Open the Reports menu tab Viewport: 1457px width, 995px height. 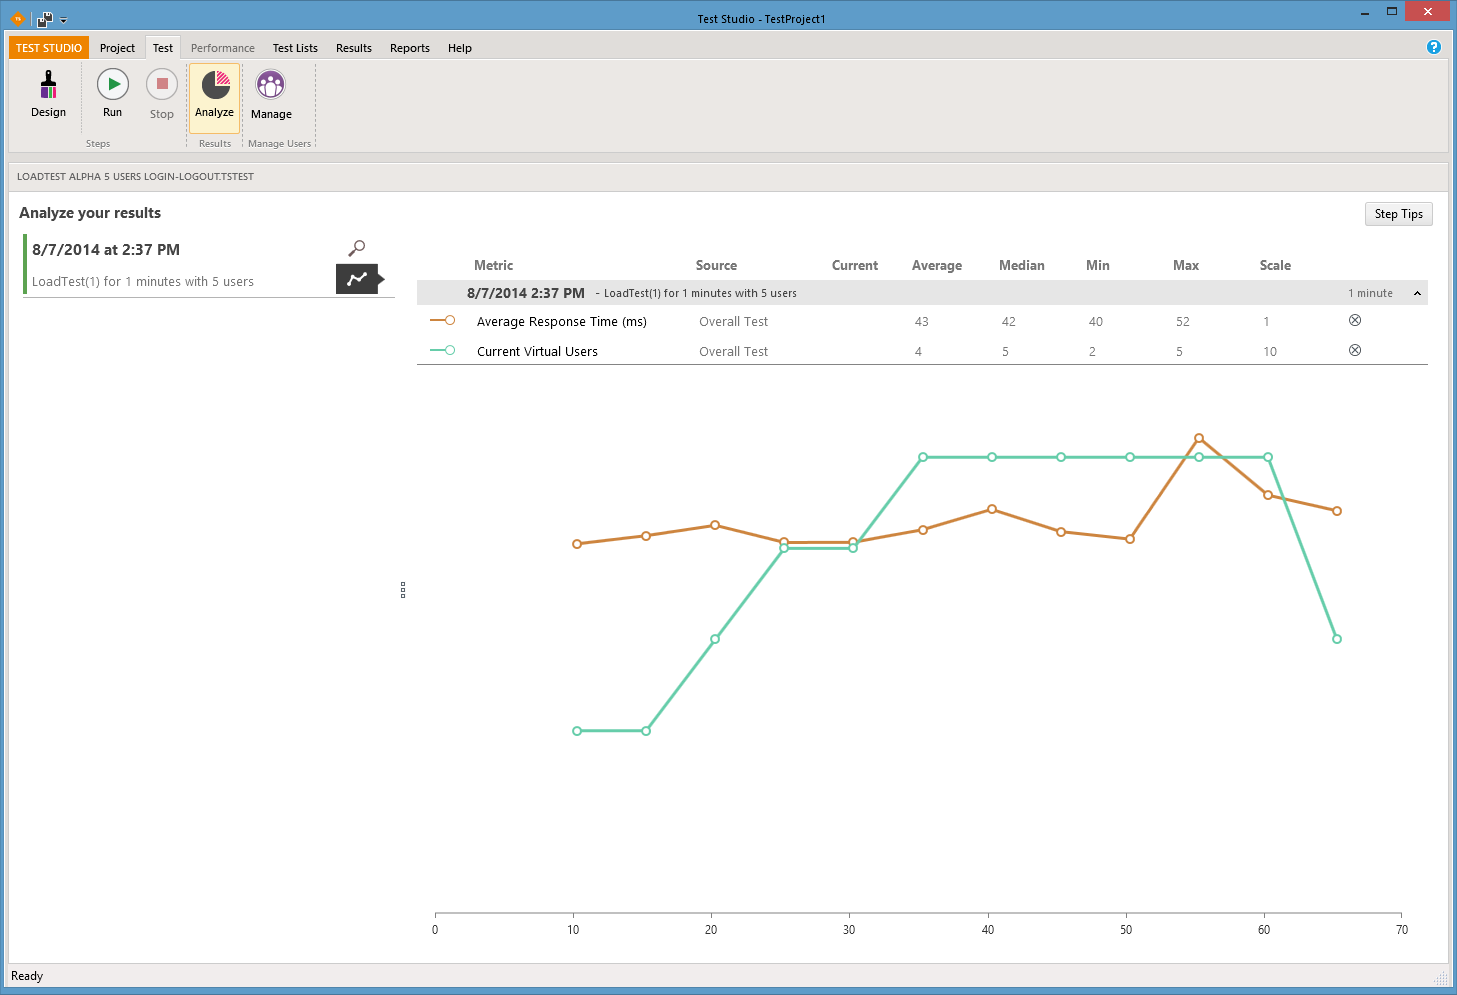410,48
